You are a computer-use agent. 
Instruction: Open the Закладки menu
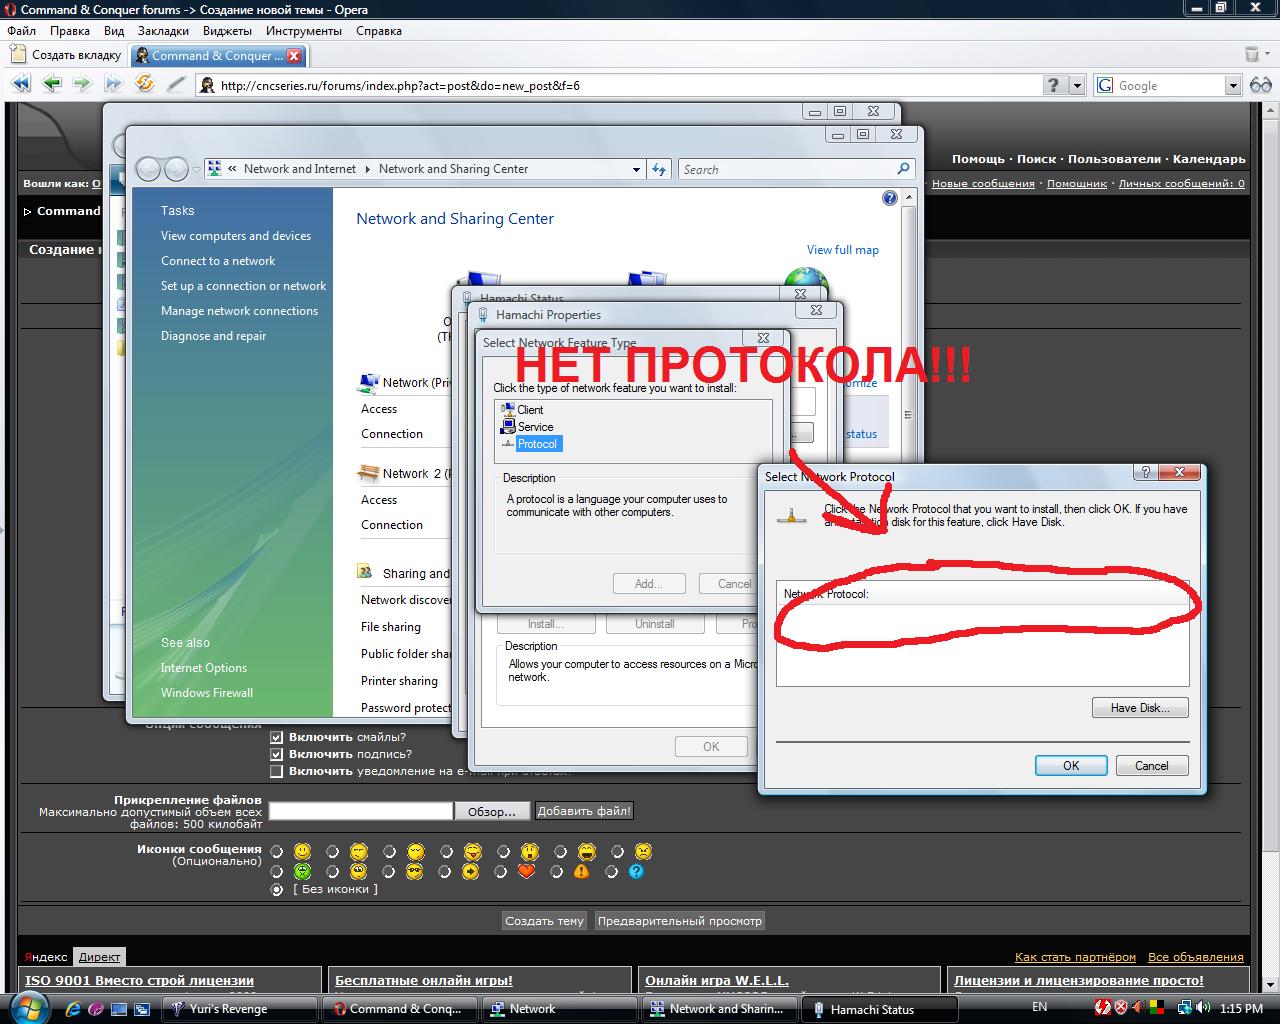[163, 30]
